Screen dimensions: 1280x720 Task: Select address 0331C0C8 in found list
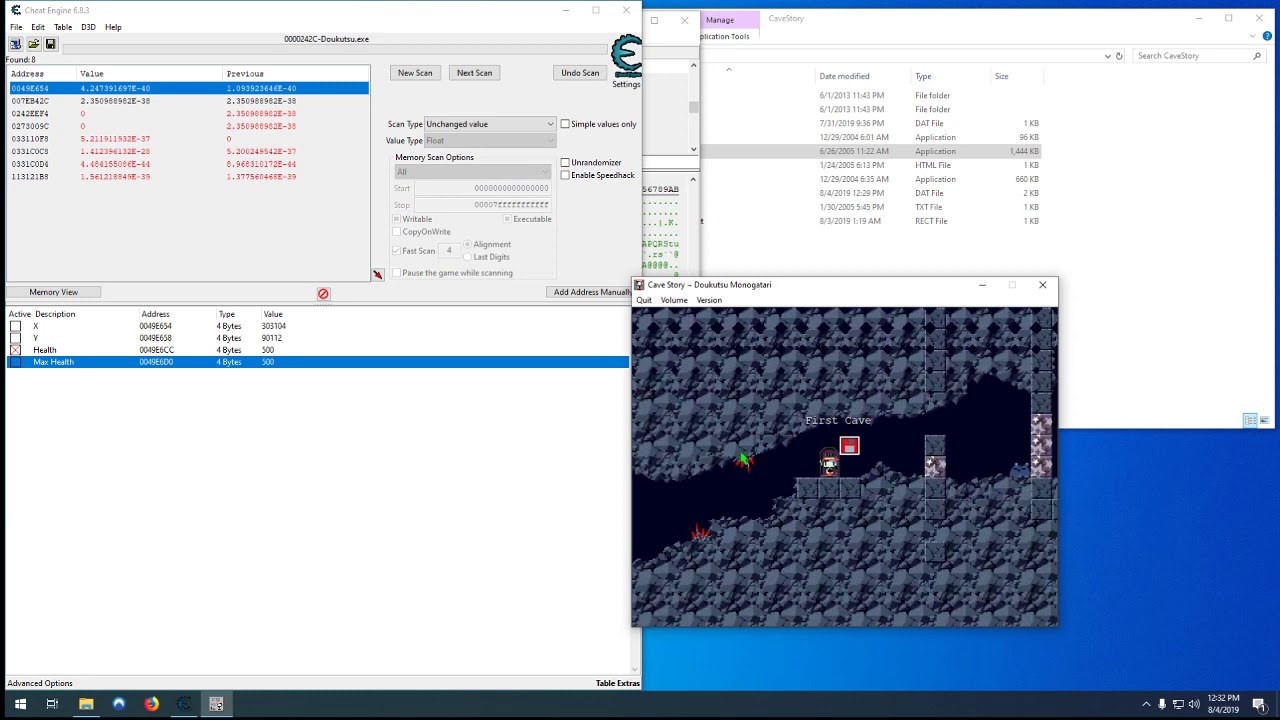189,151
